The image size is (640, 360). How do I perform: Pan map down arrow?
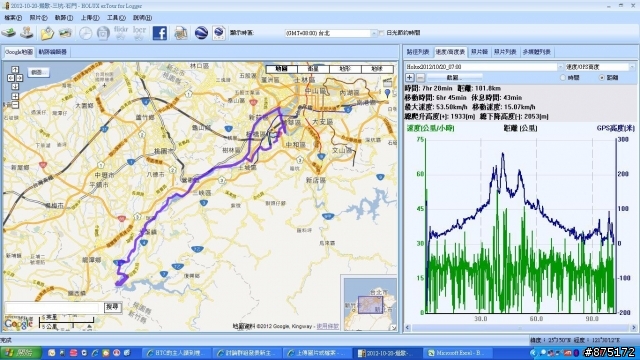tap(15, 87)
